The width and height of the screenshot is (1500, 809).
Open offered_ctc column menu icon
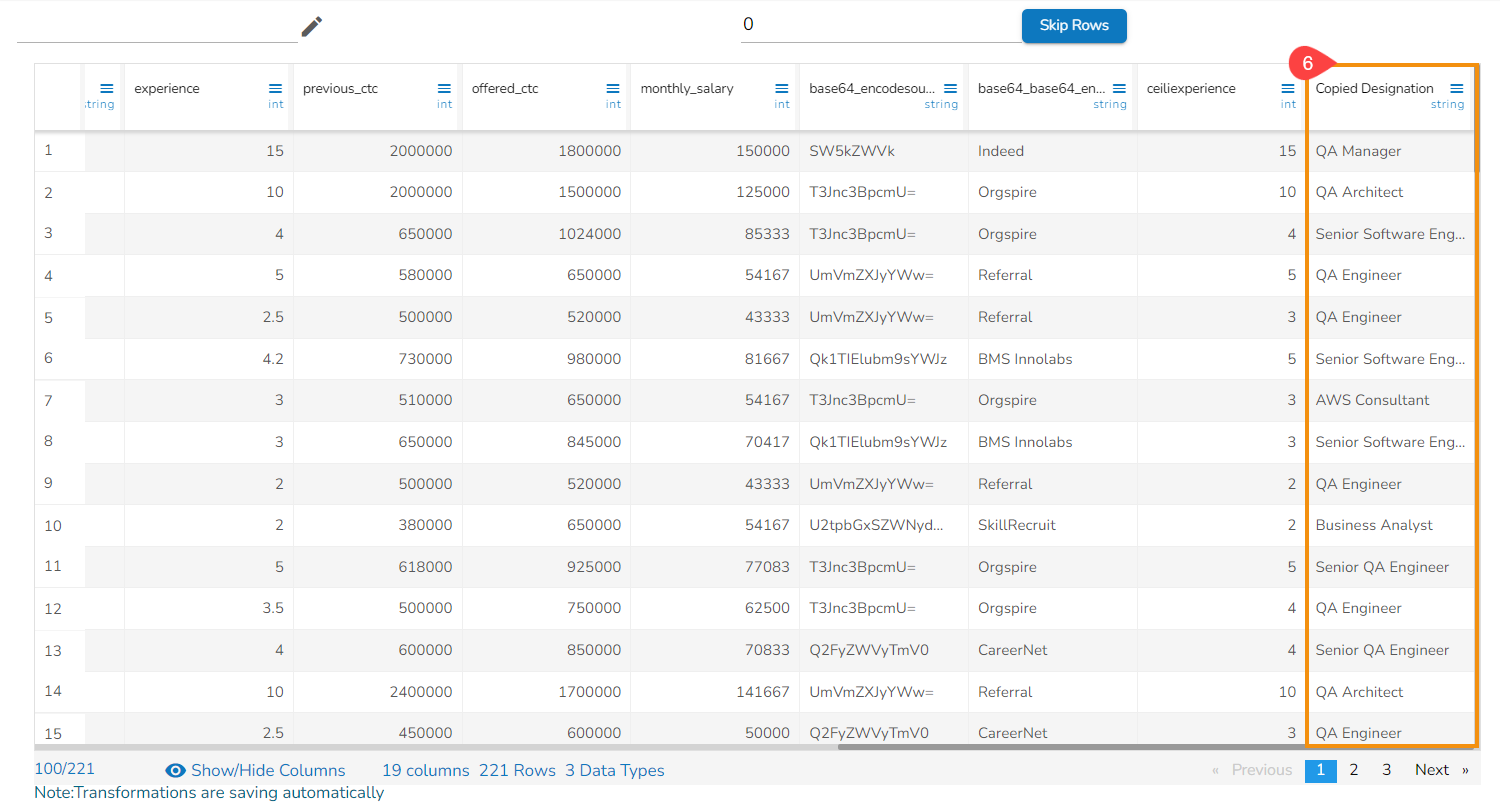click(613, 89)
